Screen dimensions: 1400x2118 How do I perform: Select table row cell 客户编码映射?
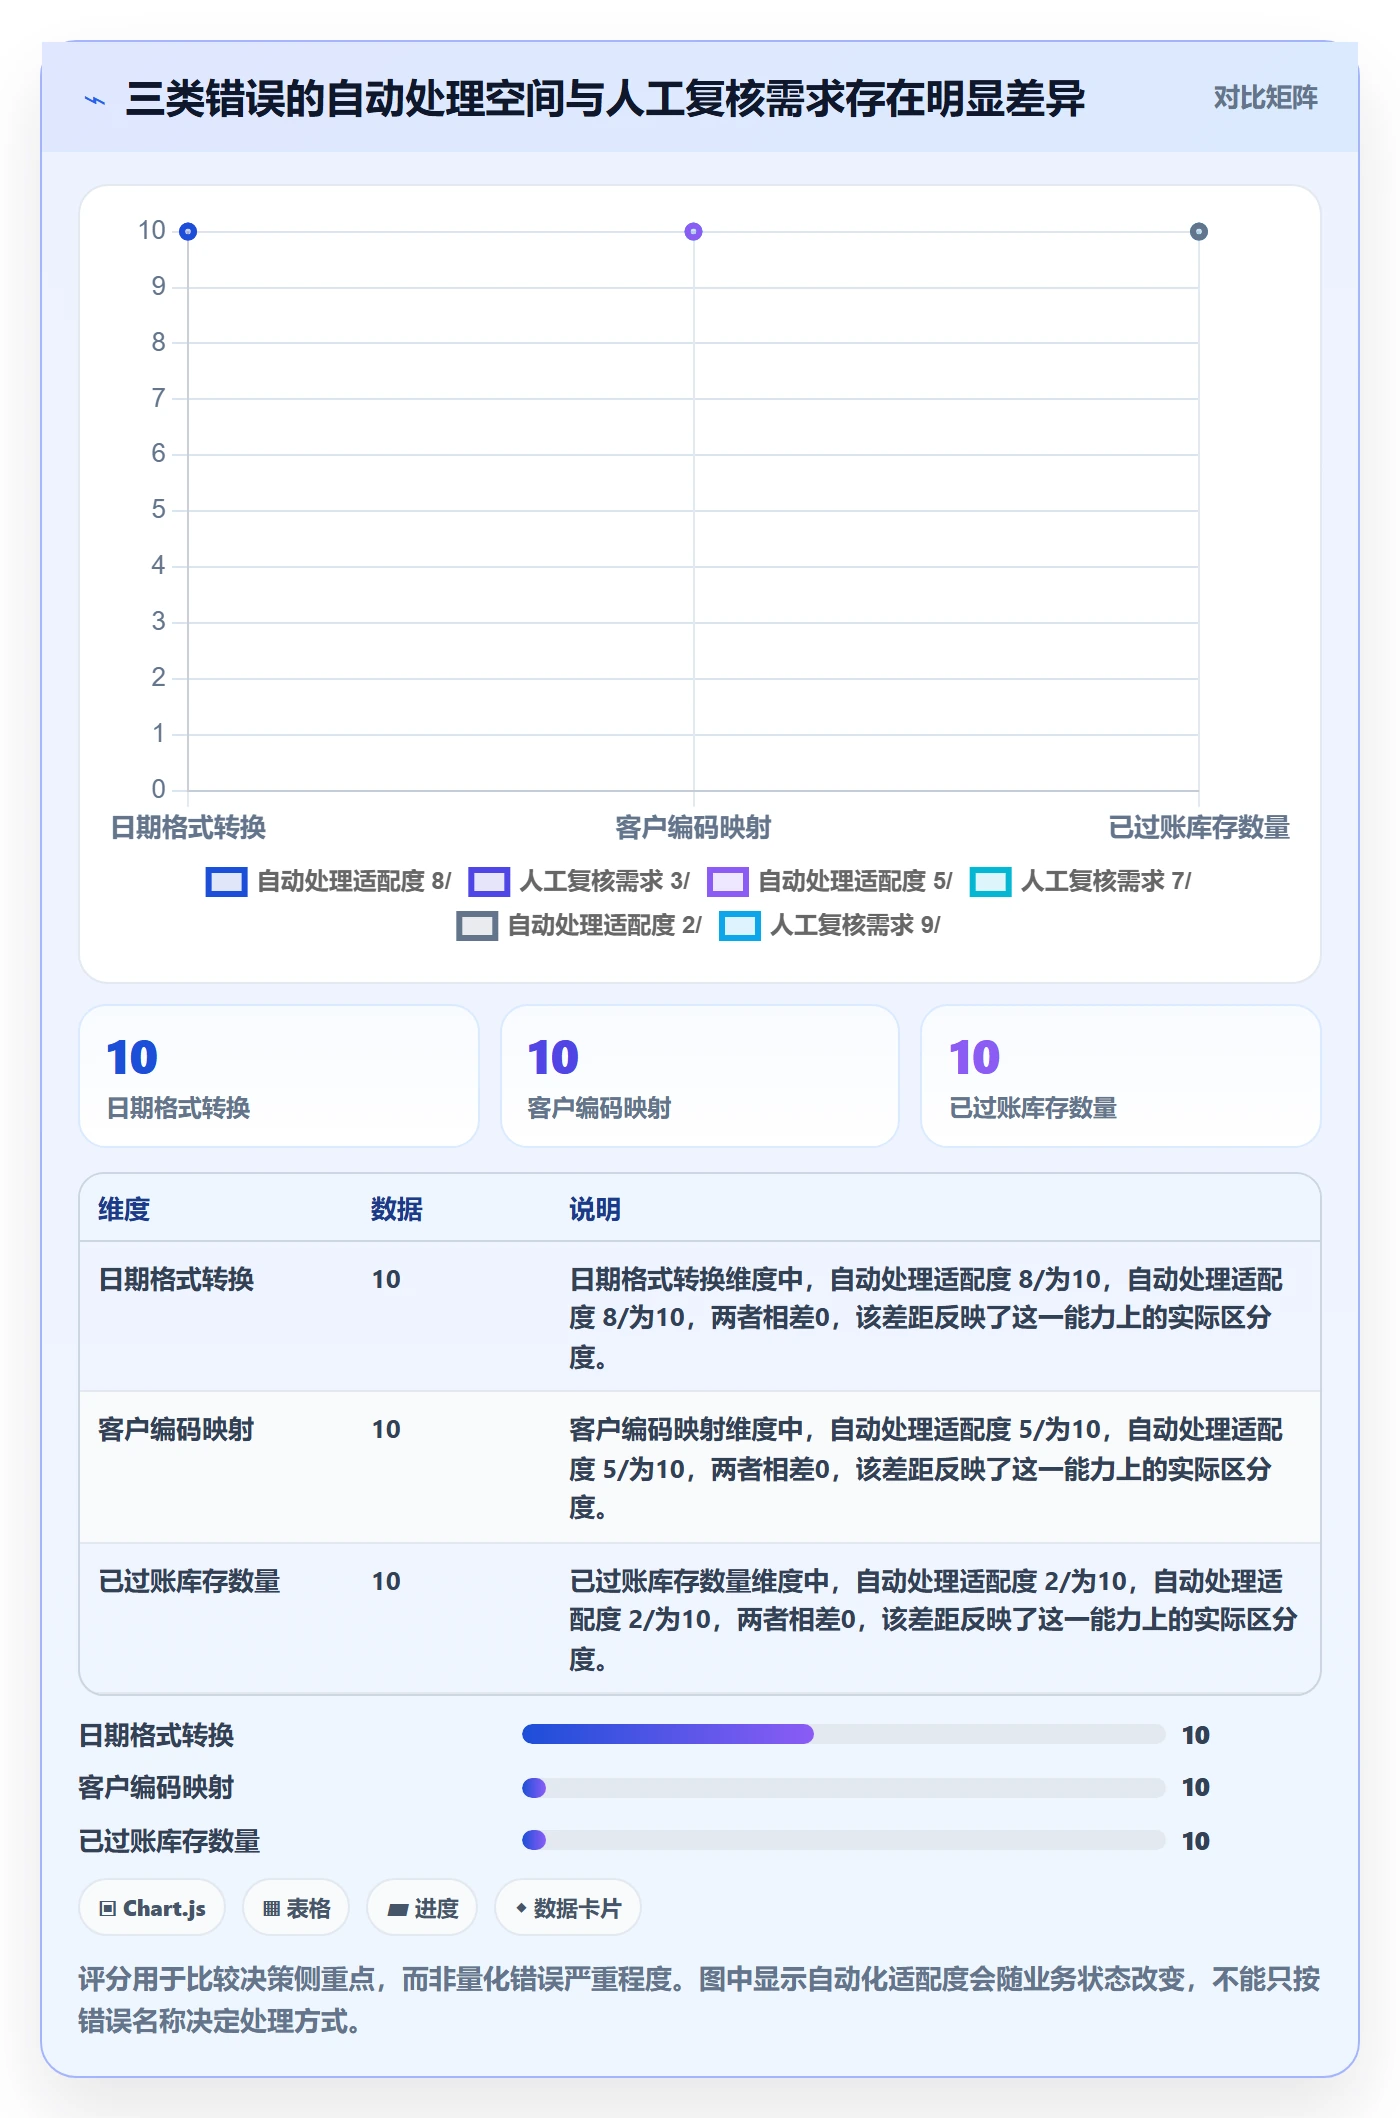pos(176,1430)
